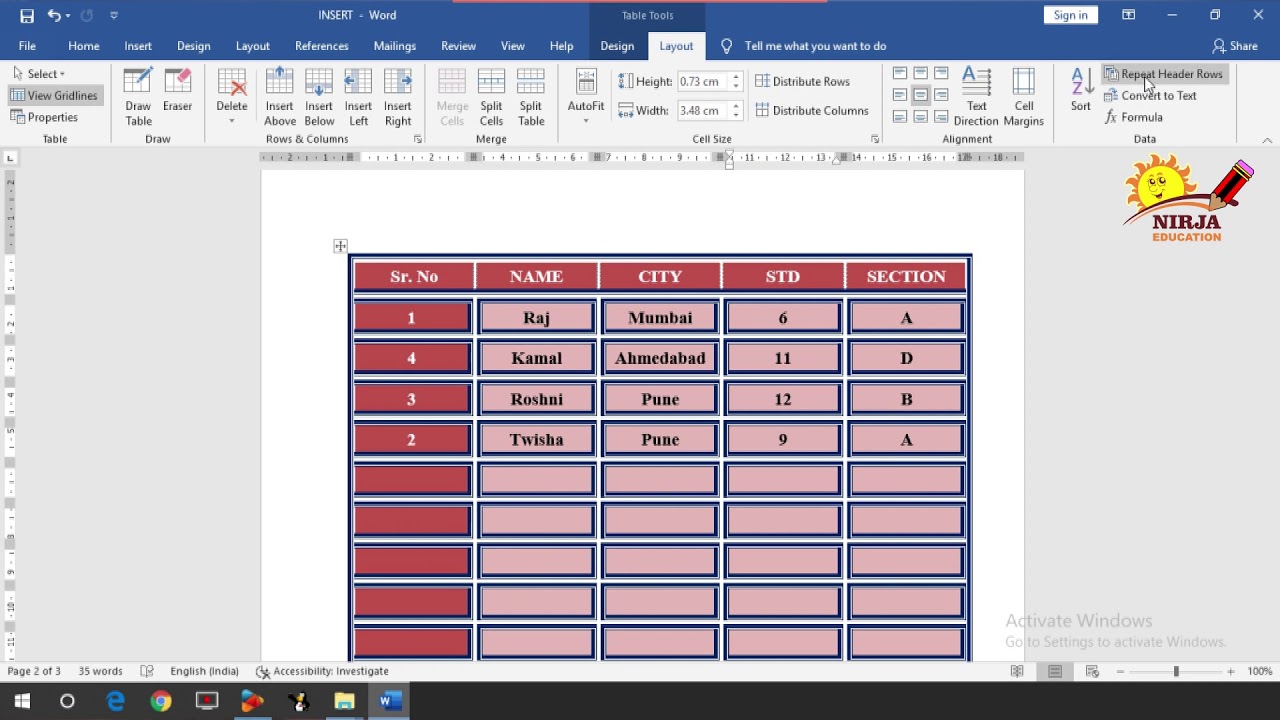Screen dimensions: 1280x720
Task: Click the Split Table icon
Action: 531,97
